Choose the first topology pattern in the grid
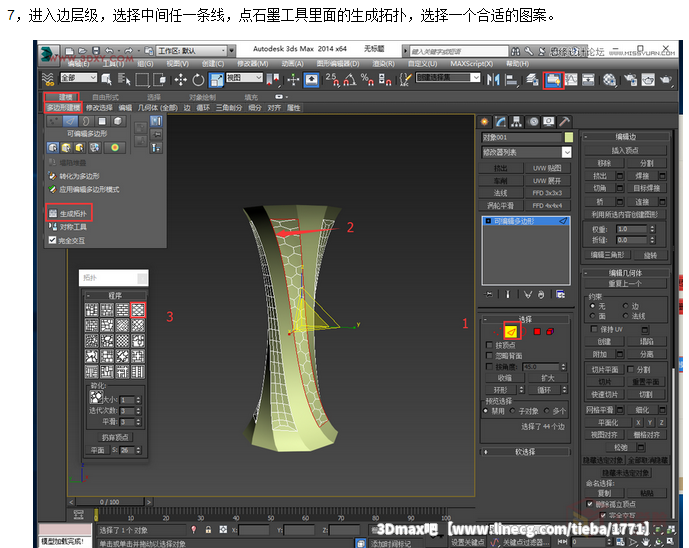This screenshot has height=548, width=689. click(91, 310)
